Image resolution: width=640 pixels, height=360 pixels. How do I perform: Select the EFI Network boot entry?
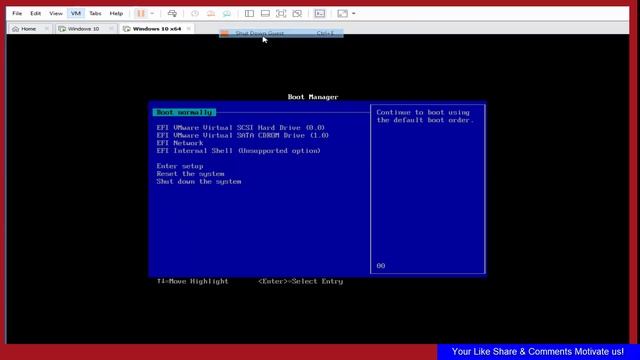click(180, 143)
